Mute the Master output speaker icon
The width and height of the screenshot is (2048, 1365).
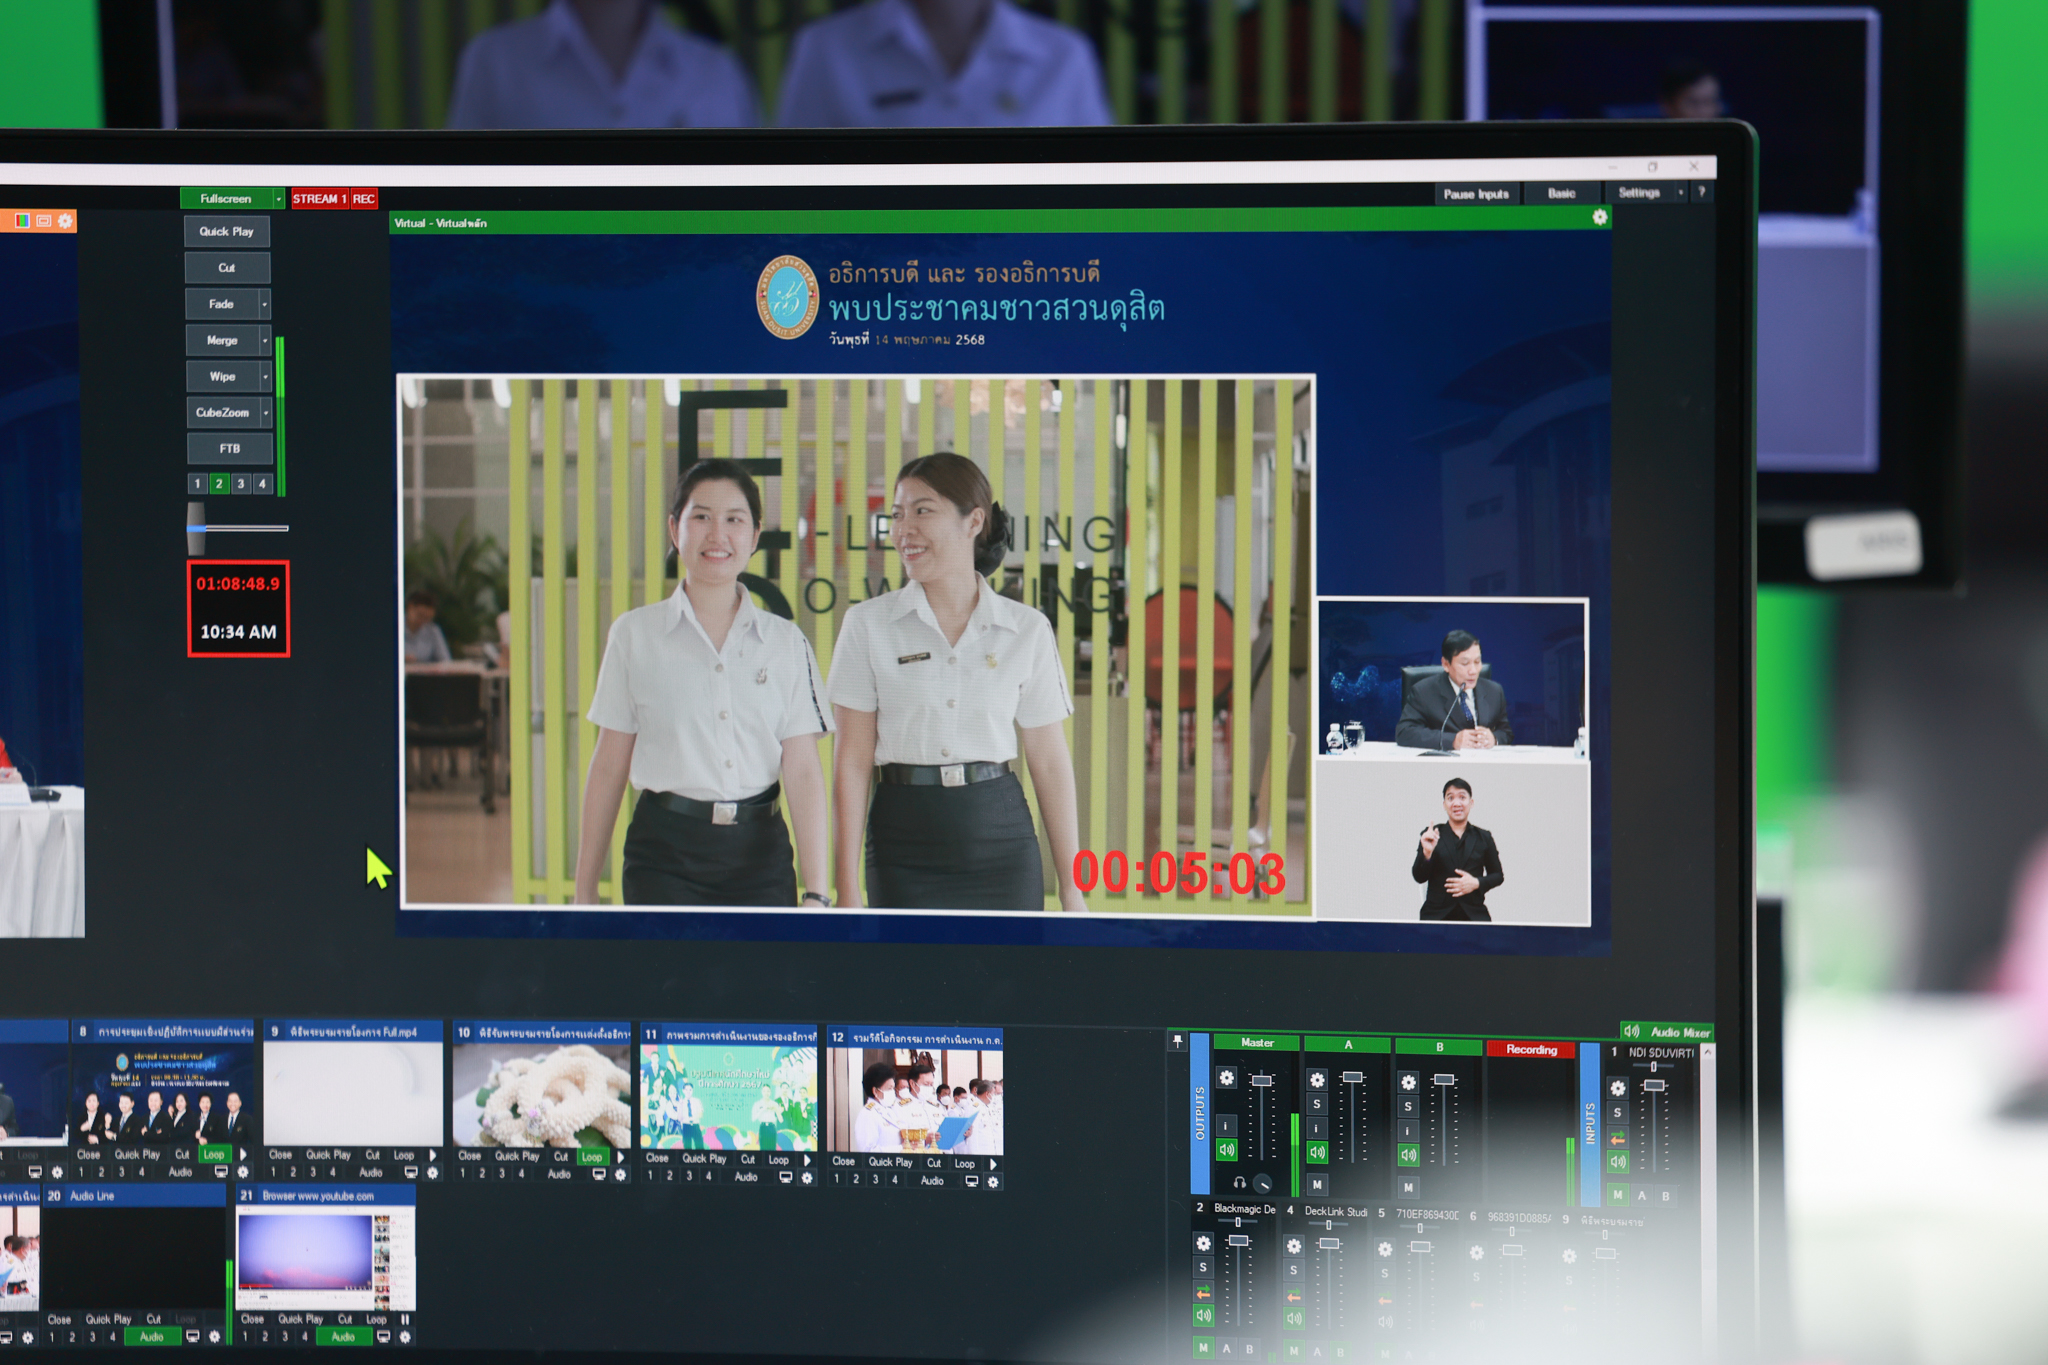point(1226,1150)
